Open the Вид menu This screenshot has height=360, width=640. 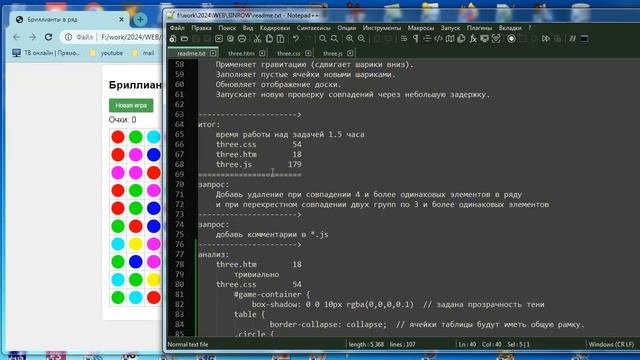point(248,28)
